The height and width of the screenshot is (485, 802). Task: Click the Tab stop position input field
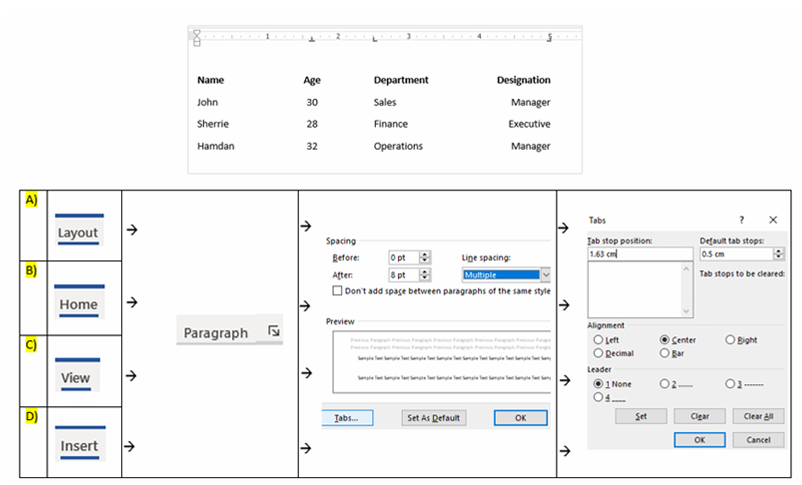tap(640, 254)
